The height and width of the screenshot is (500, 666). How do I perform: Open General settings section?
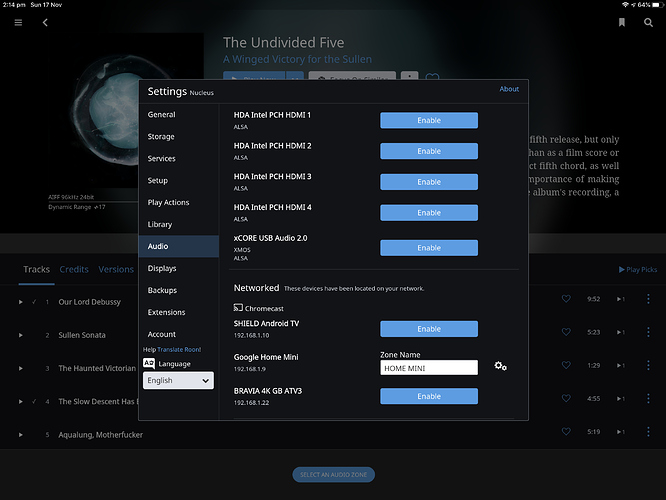coord(179,114)
